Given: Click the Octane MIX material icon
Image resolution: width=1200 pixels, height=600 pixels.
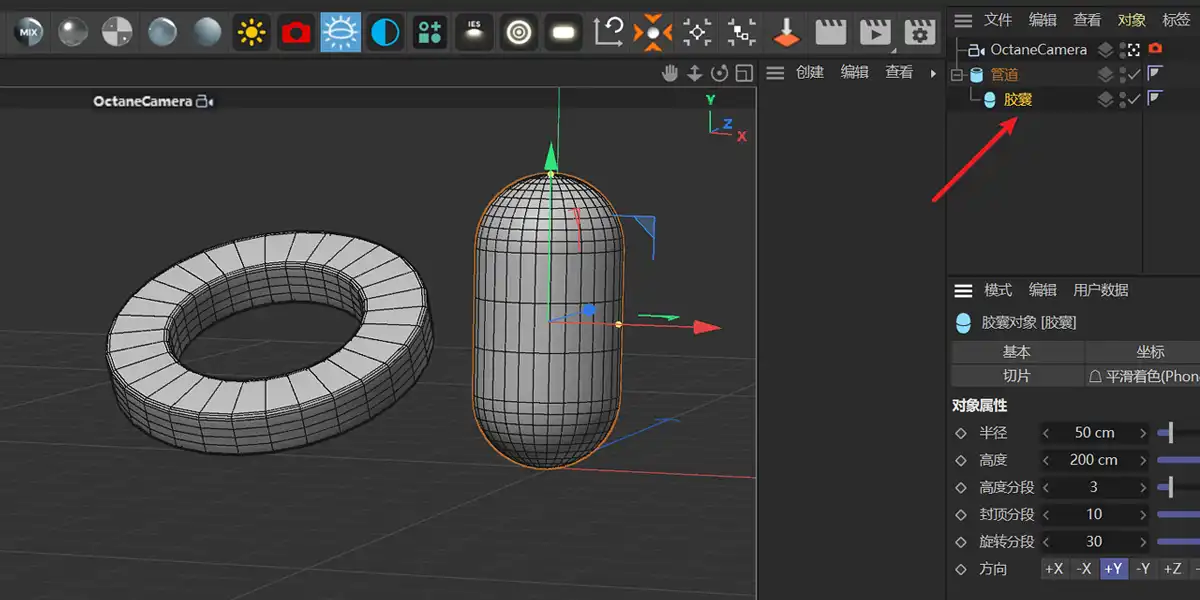Looking at the screenshot, I should [27, 32].
